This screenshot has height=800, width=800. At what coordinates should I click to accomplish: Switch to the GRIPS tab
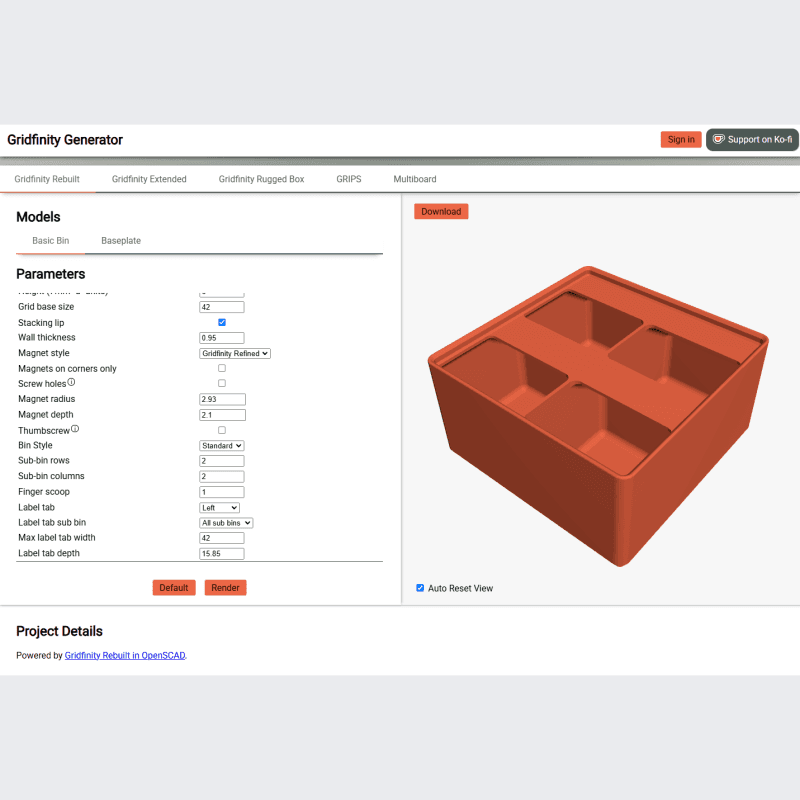(348, 179)
